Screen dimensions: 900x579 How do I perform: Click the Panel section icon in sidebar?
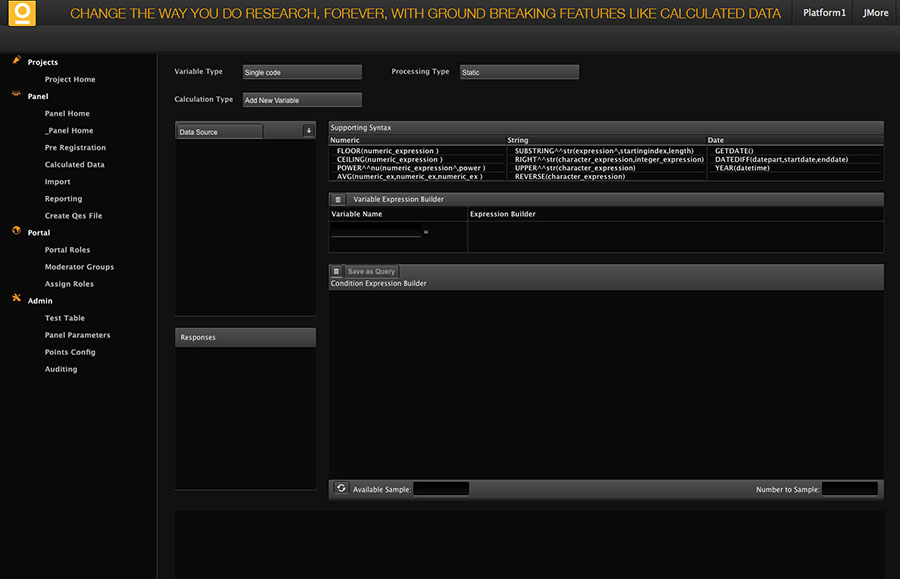17,96
